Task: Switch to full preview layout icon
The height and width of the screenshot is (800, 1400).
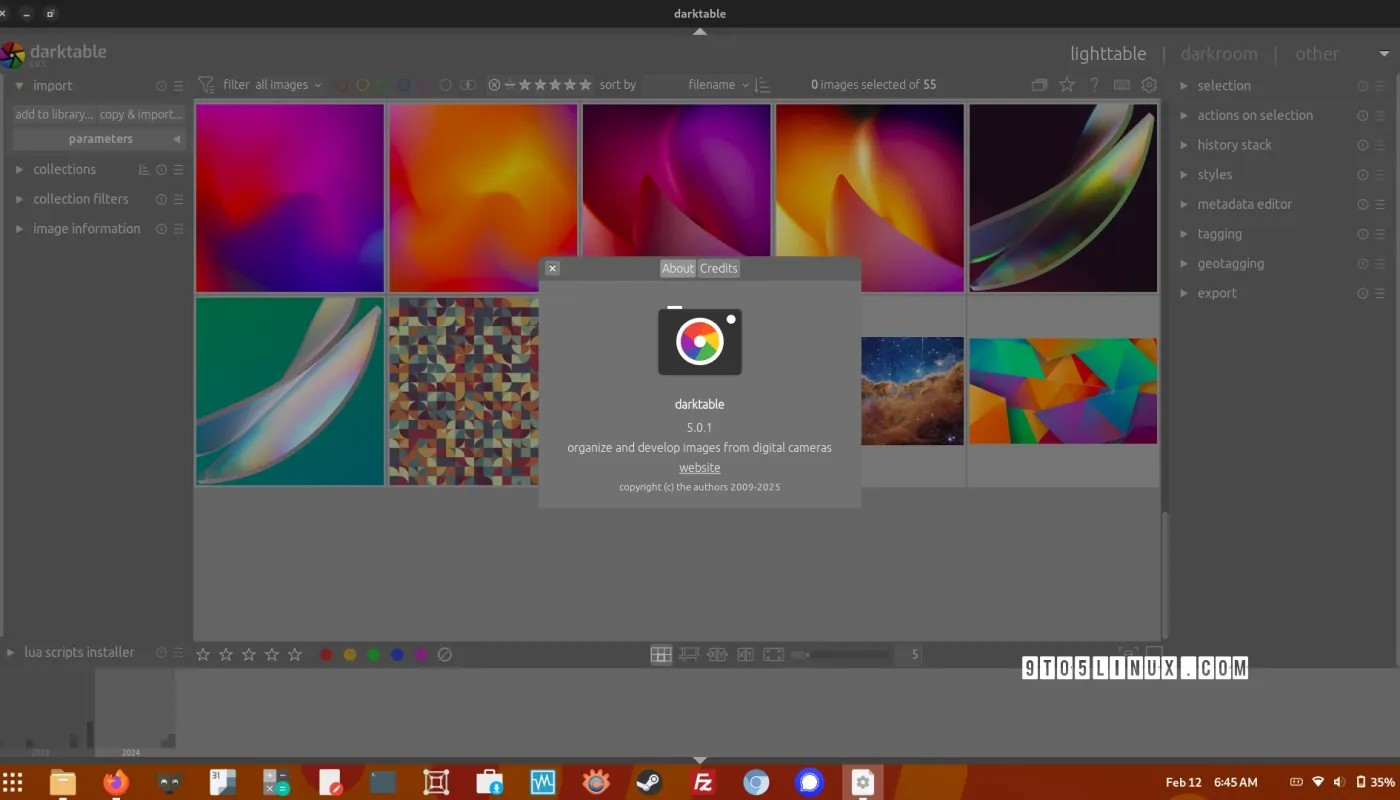Action: coord(773,655)
